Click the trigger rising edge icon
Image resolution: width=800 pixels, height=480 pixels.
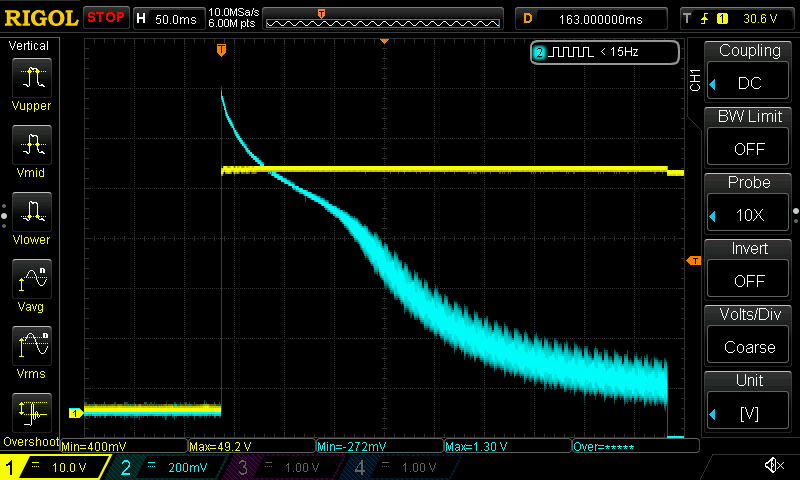pyautogui.click(x=705, y=19)
